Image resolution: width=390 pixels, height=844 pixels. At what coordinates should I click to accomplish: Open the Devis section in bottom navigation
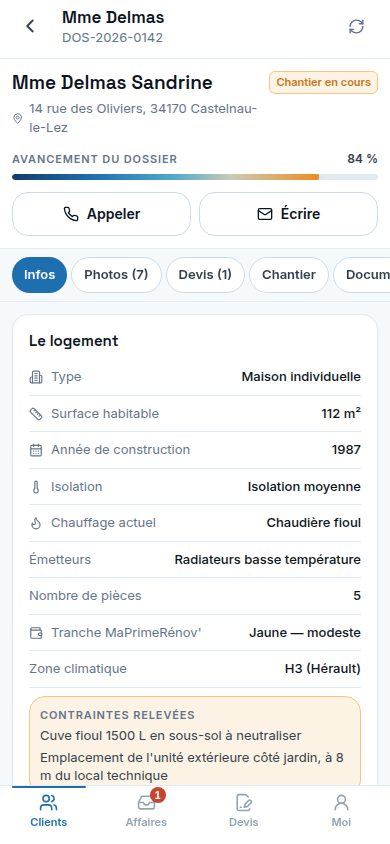click(244, 811)
